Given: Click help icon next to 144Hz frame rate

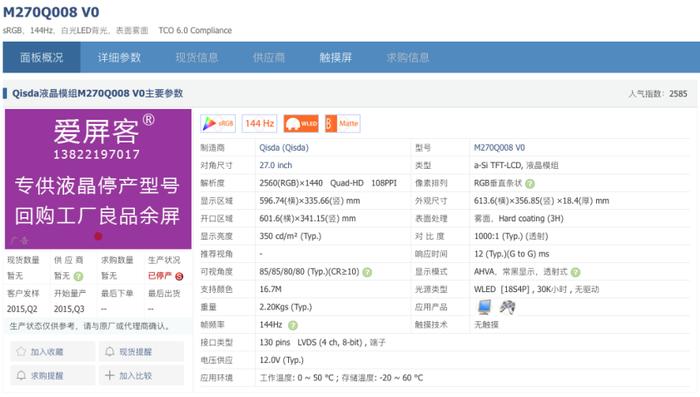Looking at the screenshot, I should pos(292,326).
